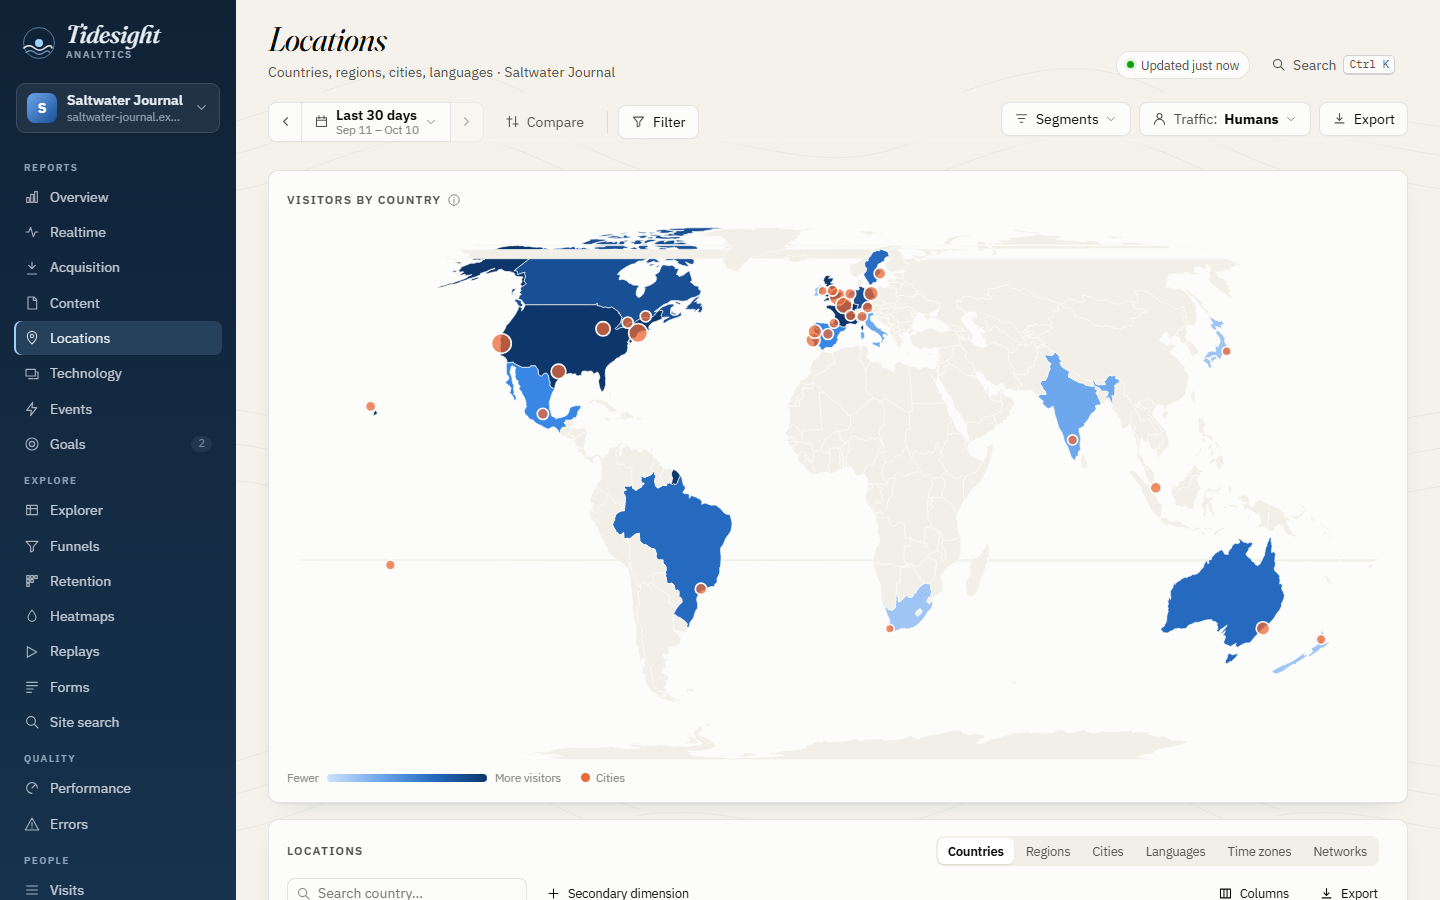This screenshot has width=1440, height=900.
Task: Select the Countries tab
Action: (976, 852)
